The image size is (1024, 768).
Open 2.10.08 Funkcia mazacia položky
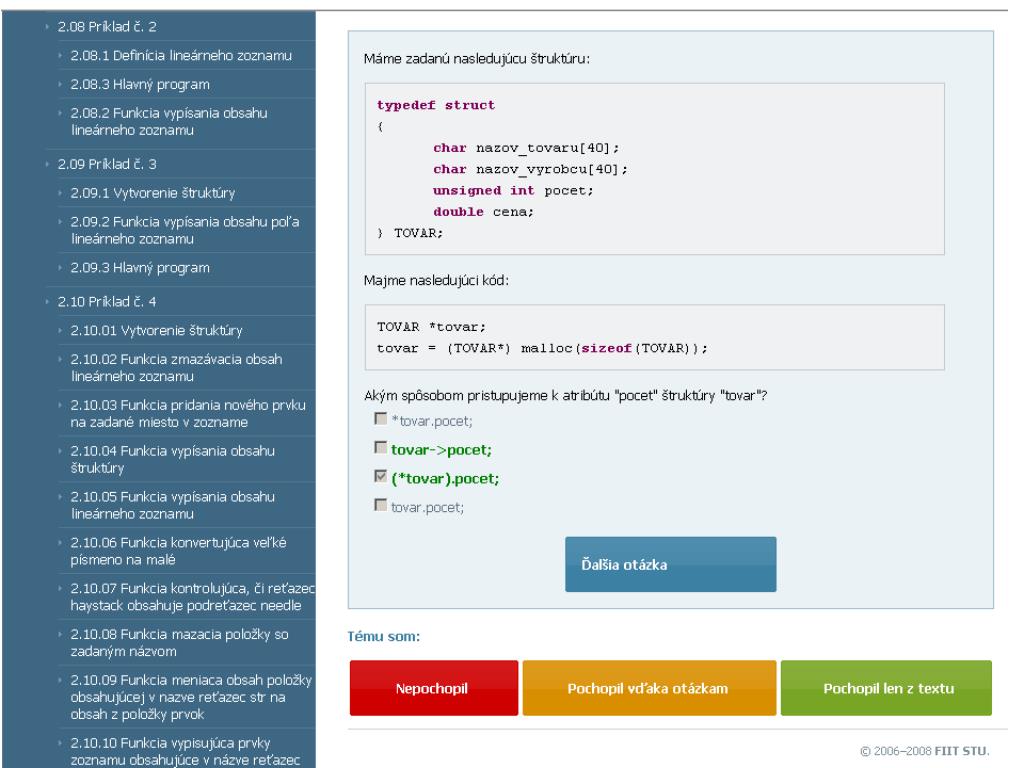180,643
